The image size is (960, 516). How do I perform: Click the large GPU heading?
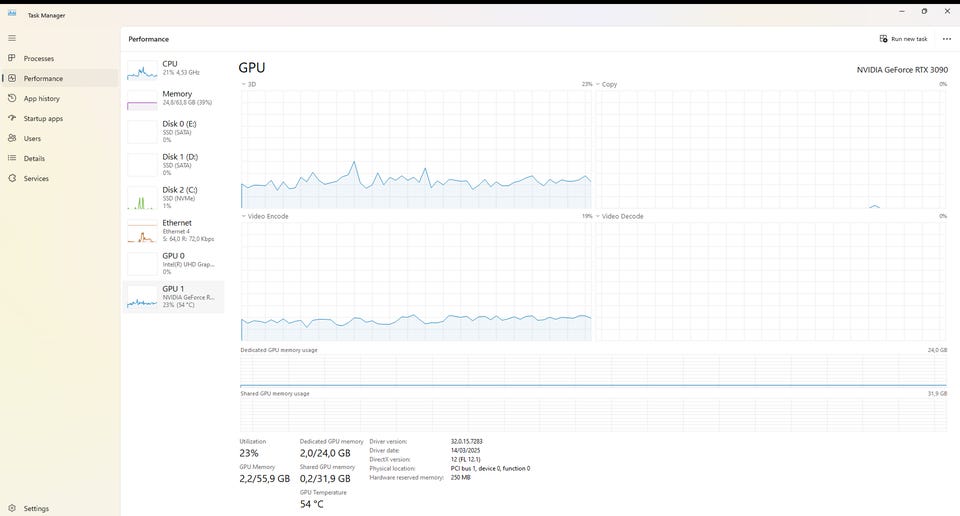point(252,67)
